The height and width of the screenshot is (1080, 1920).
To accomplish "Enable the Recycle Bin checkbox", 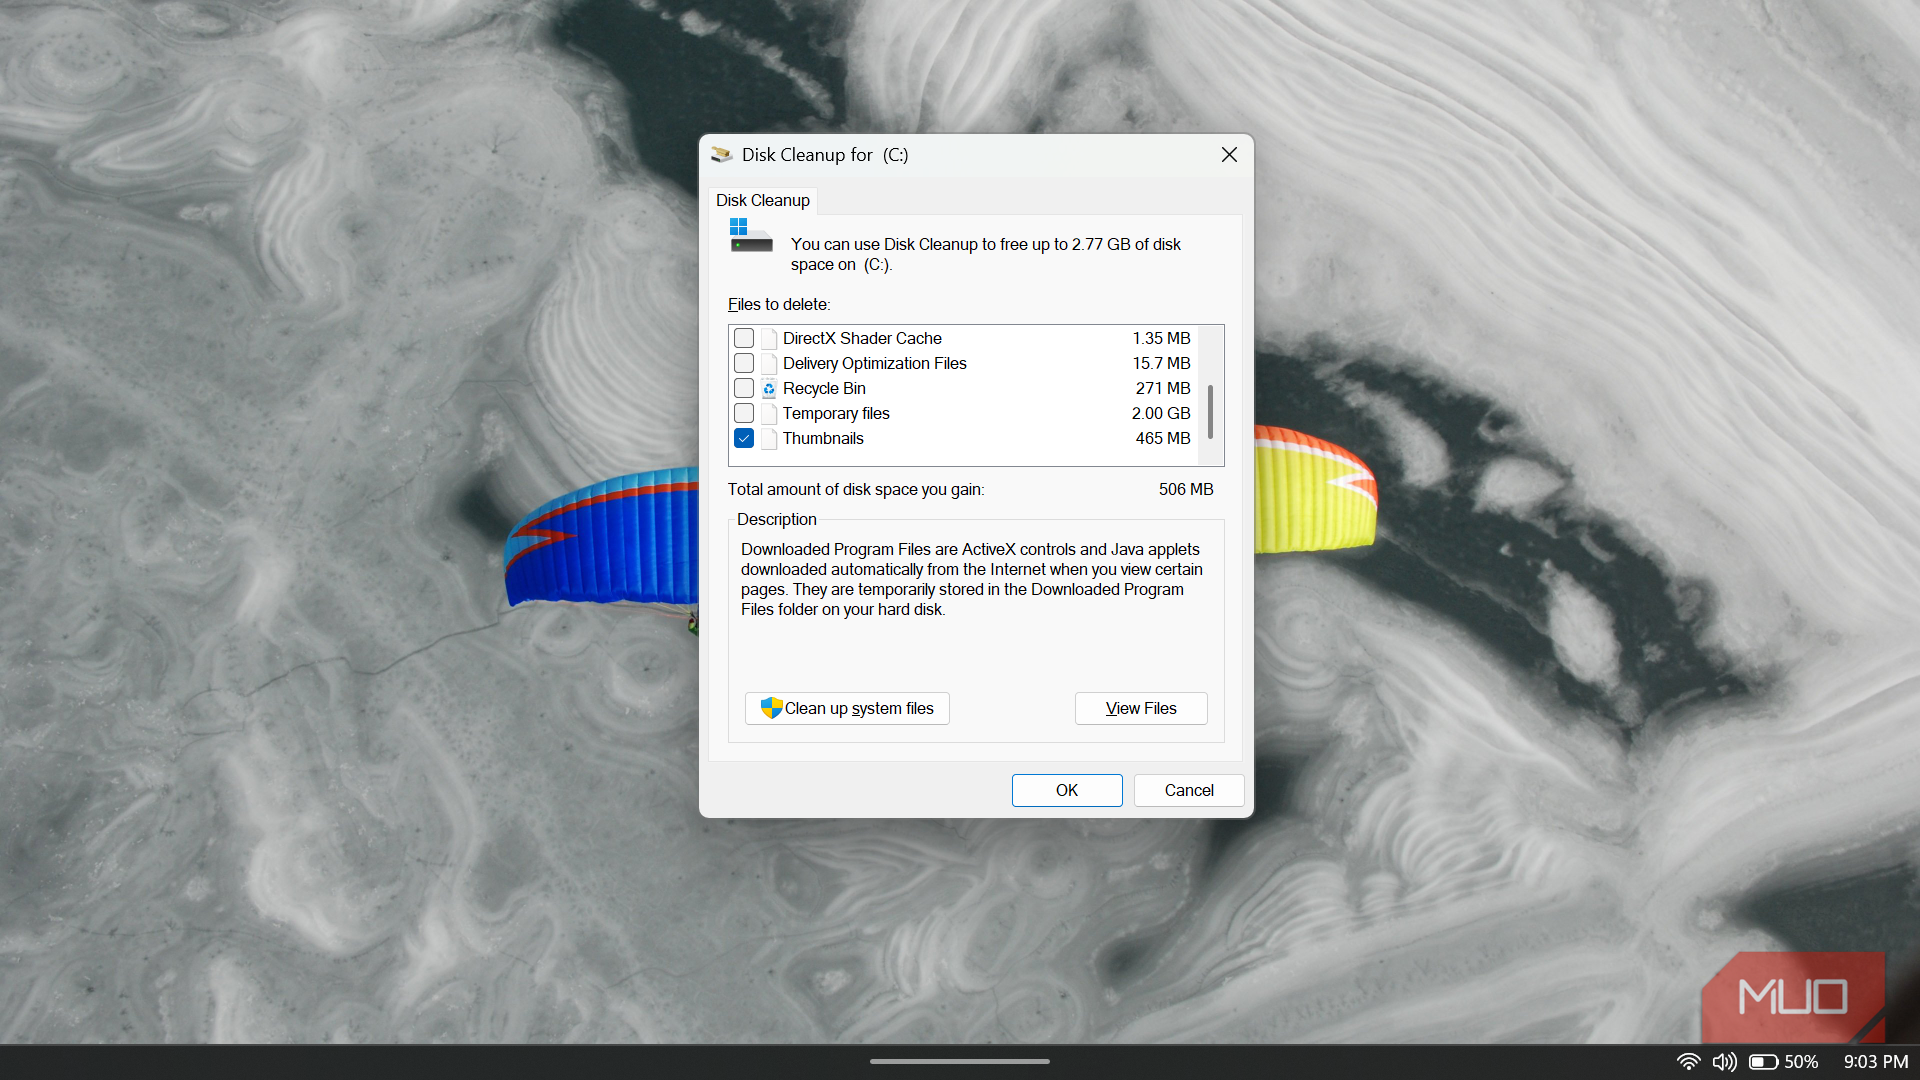I will point(744,388).
